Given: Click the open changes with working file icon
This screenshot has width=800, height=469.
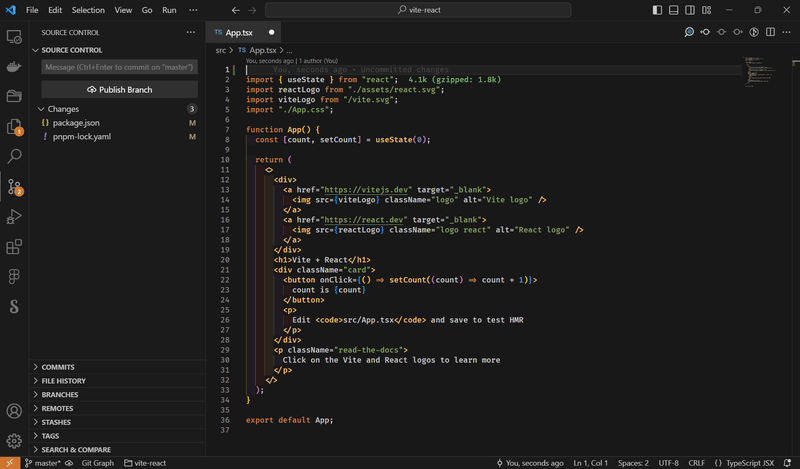Looking at the screenshot, I should (x=721, y=32).
